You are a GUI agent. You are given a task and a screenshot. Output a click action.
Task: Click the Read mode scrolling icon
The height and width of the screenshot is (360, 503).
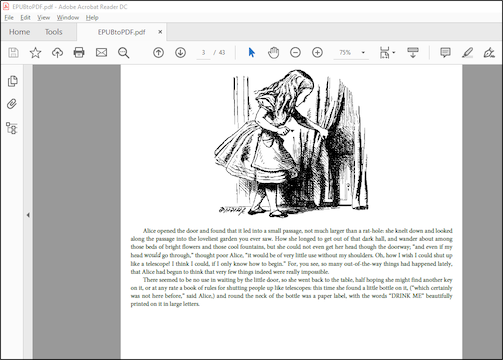[413, 53]
